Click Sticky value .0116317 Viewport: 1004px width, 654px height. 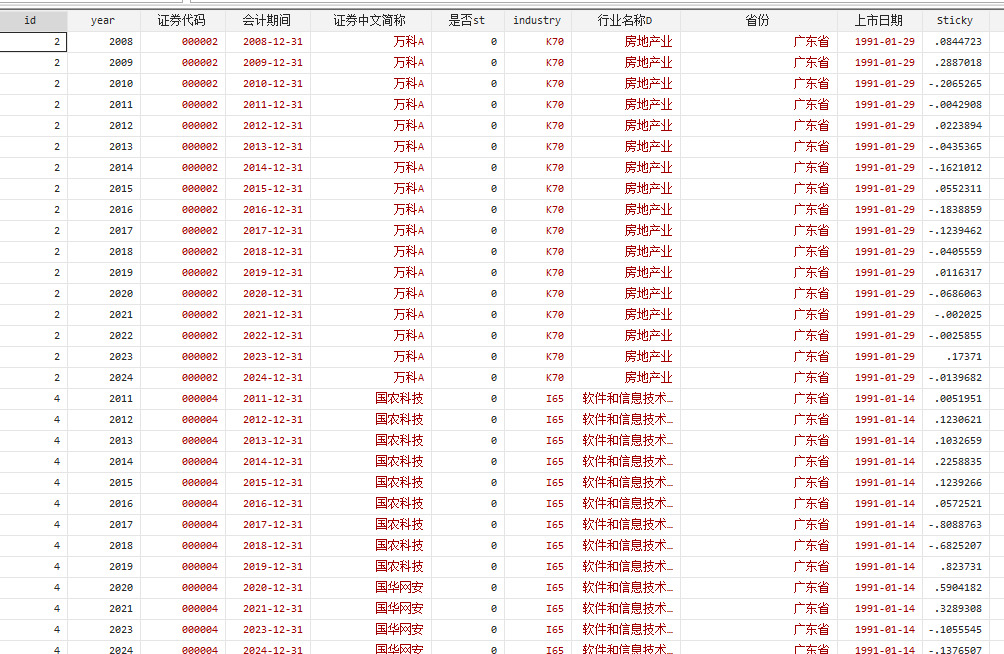coord(958,273)
